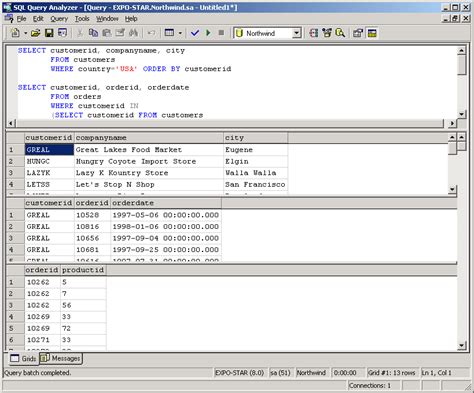474x393 pixels.
Task: Click the Query Analyzer title bar icon
Action: [x=7, y=7]
